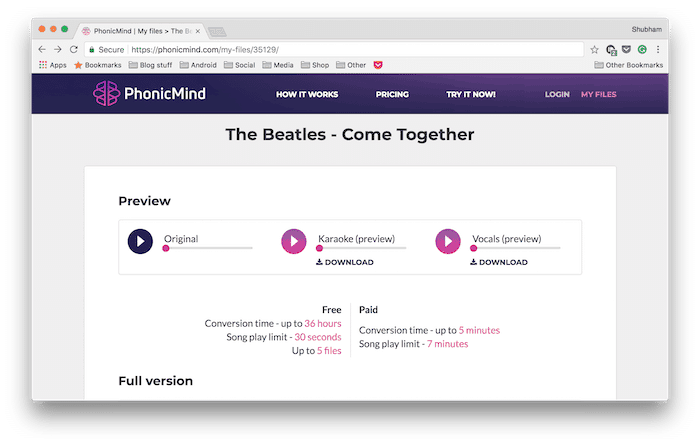700x446 pixels.
Task: Open the Blog stuff bookmarks folder
Action: [x=150, y=65]
